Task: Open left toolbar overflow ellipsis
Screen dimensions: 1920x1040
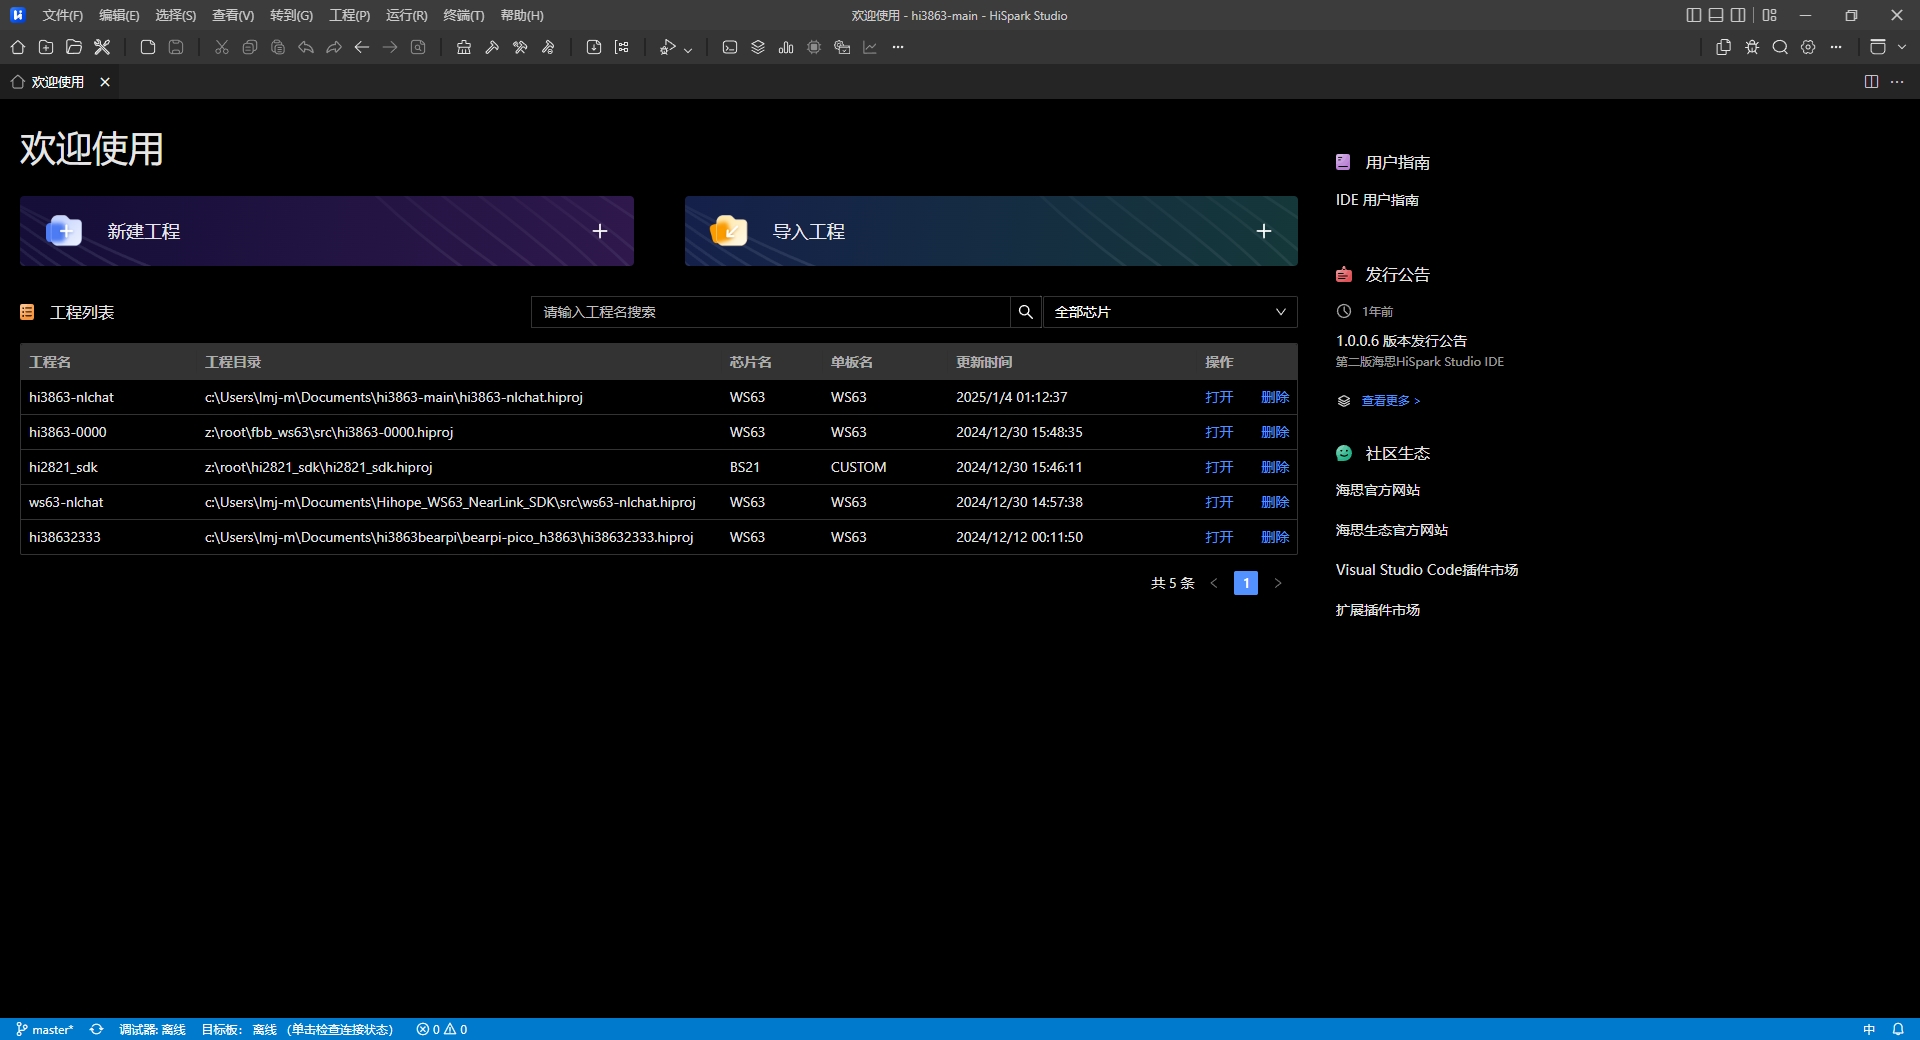Action: pyautogui.click(x=897, y=47)
